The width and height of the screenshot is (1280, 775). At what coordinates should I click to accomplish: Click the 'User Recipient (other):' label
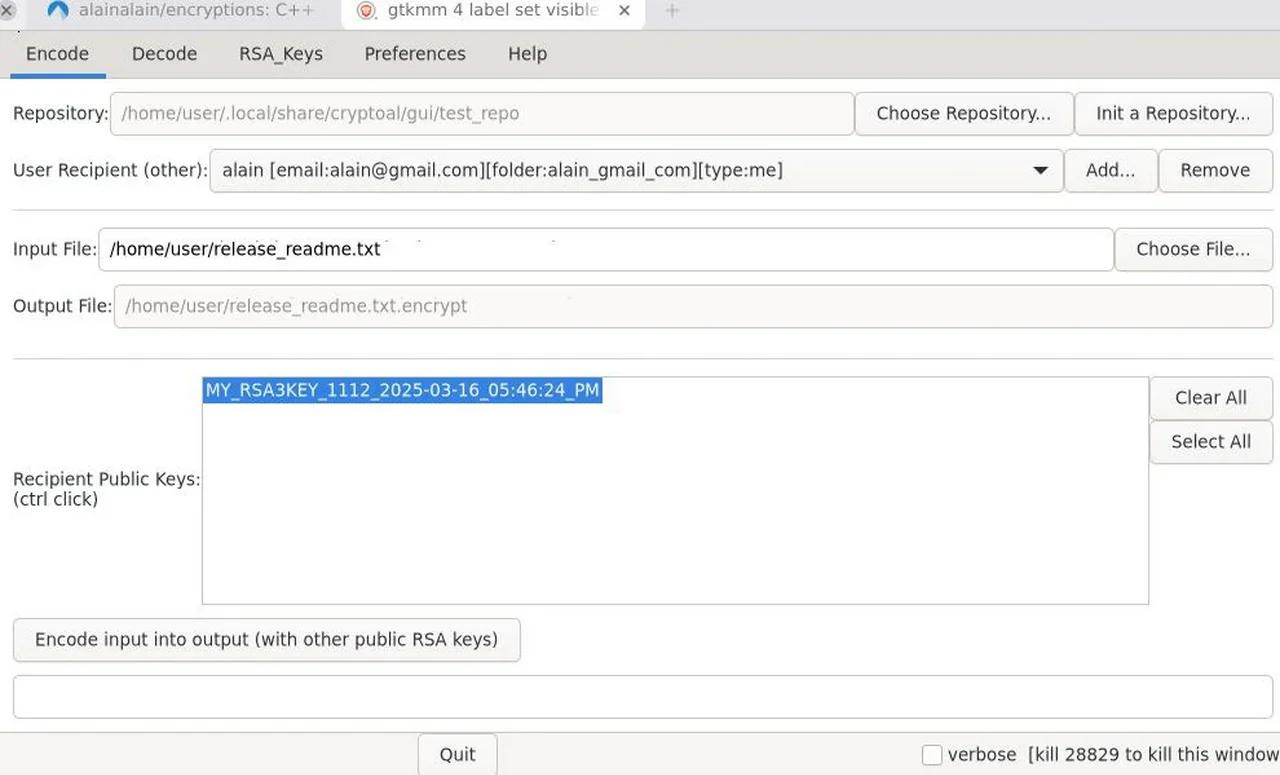(x=110, y=170)
